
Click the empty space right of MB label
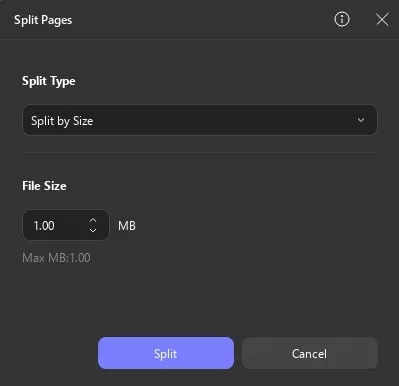point(257,226)
